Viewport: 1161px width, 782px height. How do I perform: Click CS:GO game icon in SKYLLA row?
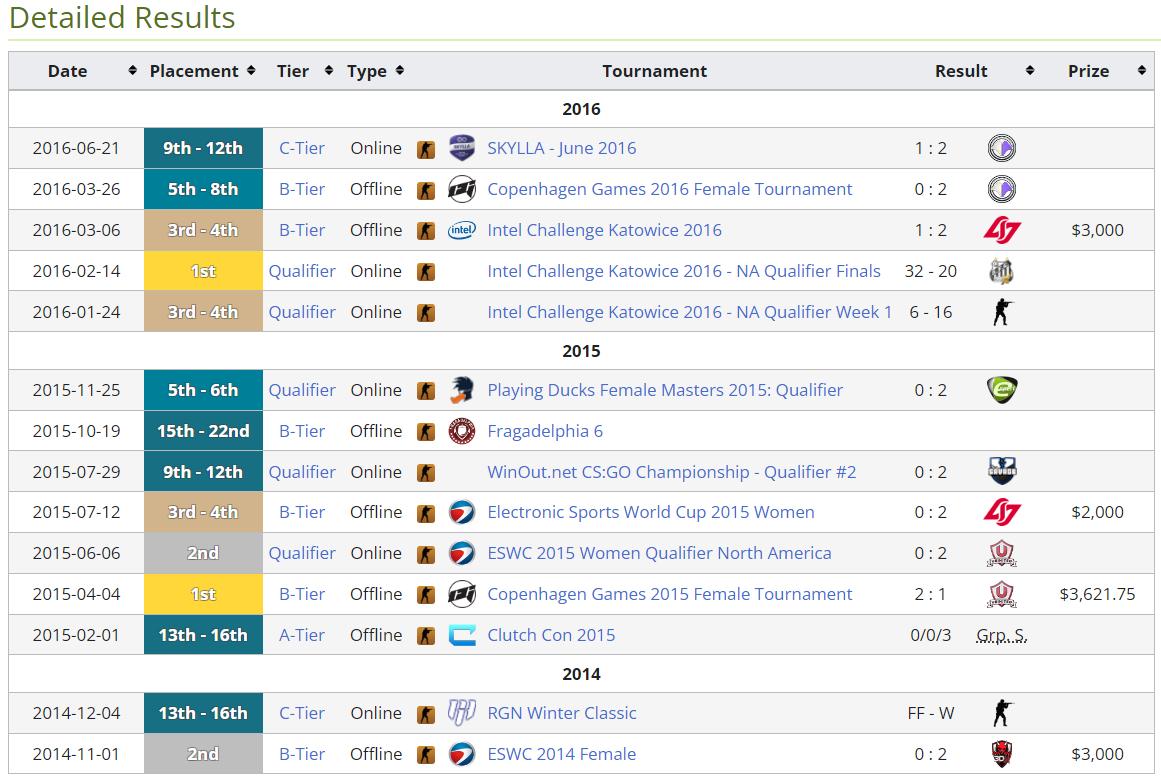click(426, 150)
